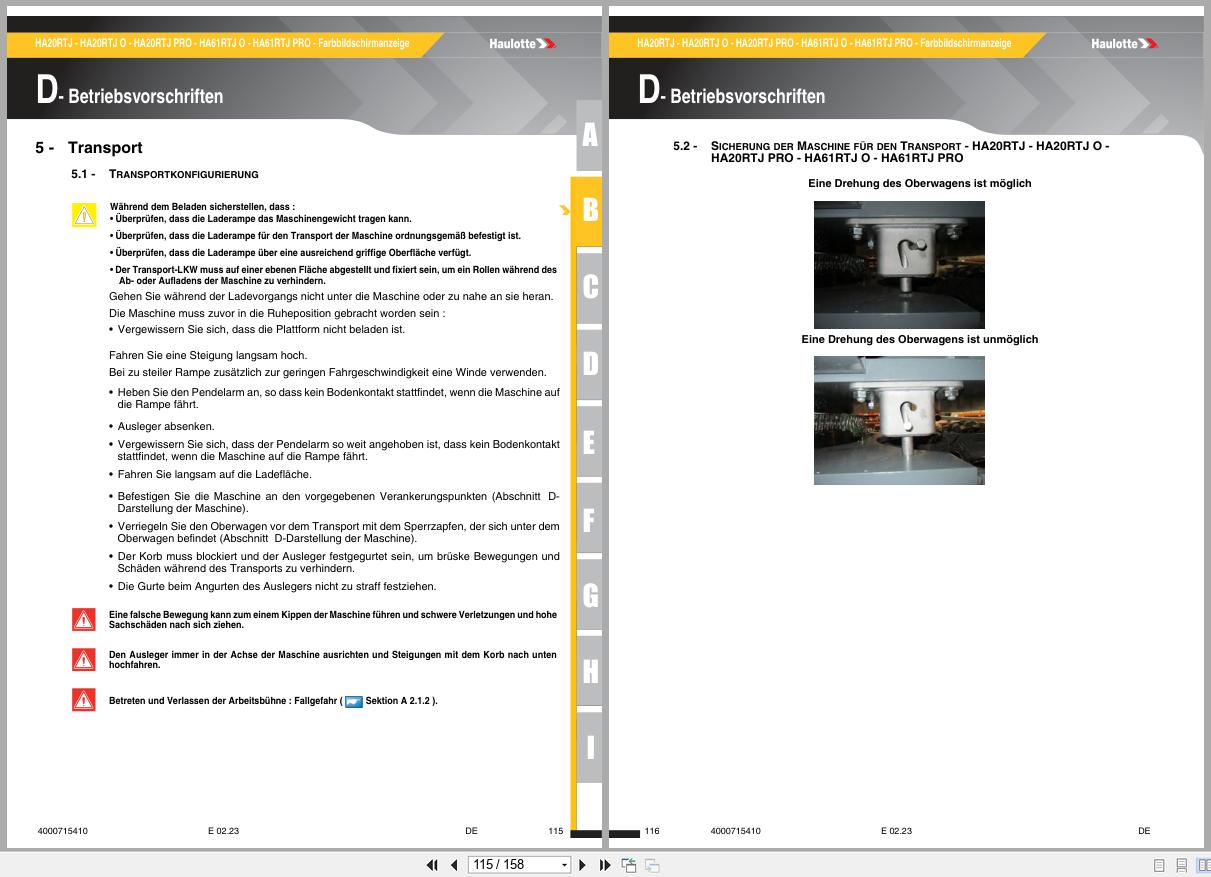This screenshot has height=877, width=1211.
Task: Select section tab G
Action: tap(589, 596)
